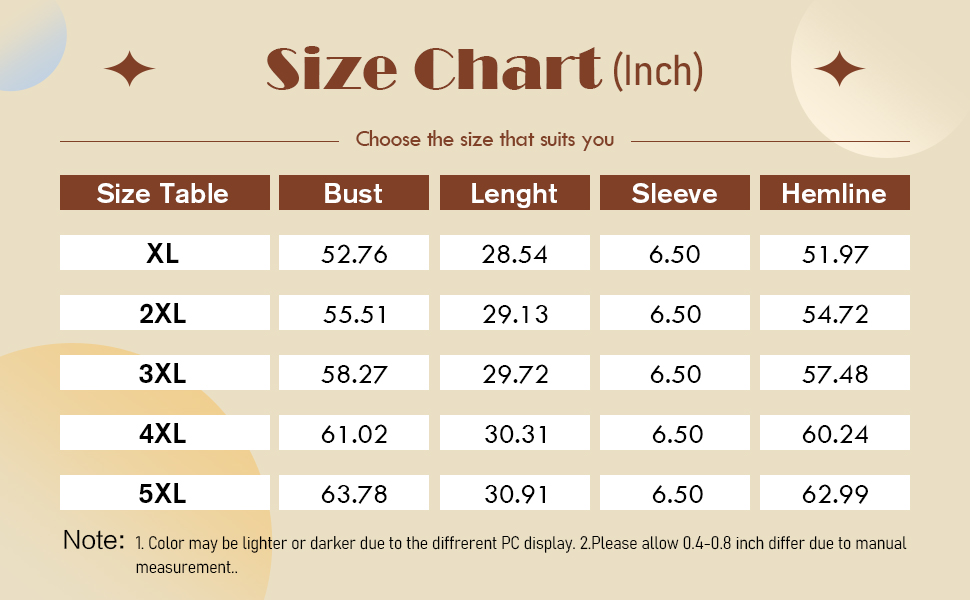Viewport: 970px width, 600px height.
Task: Click the 63.78 bust value cell
Action: pos(353,493)
